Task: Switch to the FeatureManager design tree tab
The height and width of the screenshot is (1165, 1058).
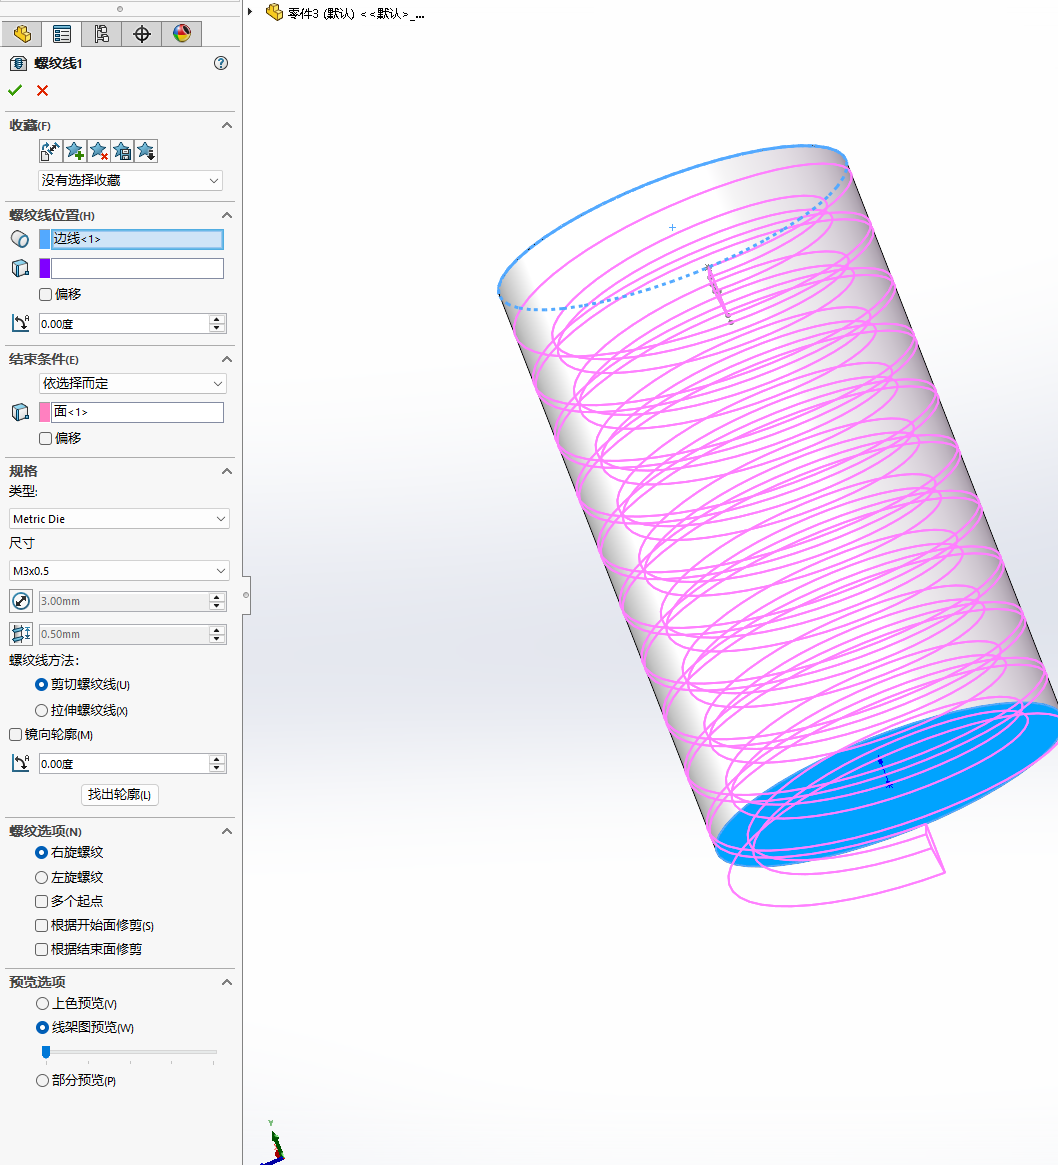Action: (21, 34)
